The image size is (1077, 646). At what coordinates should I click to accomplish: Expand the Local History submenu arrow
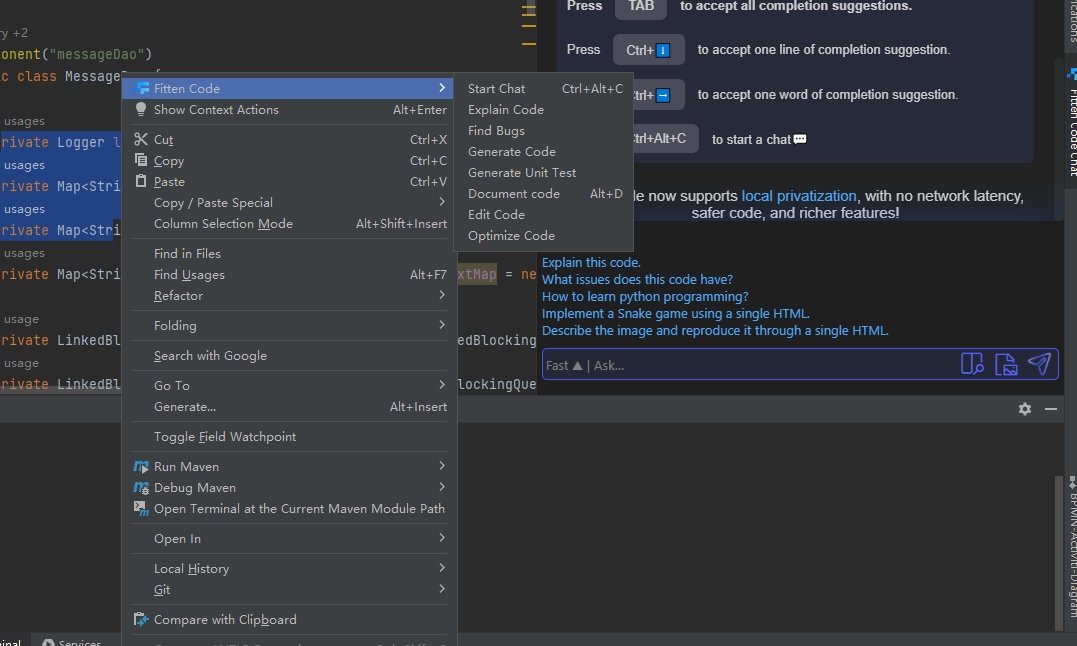[x=442, y=568]
